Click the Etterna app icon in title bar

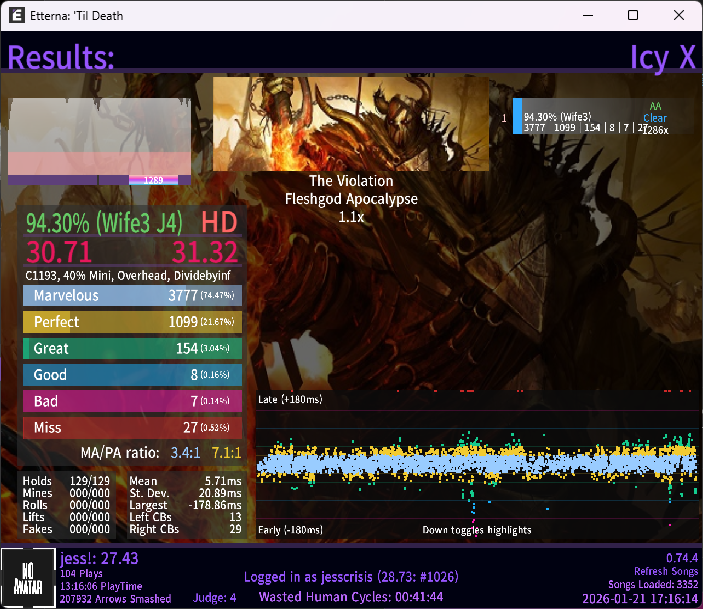pos(16,16)
